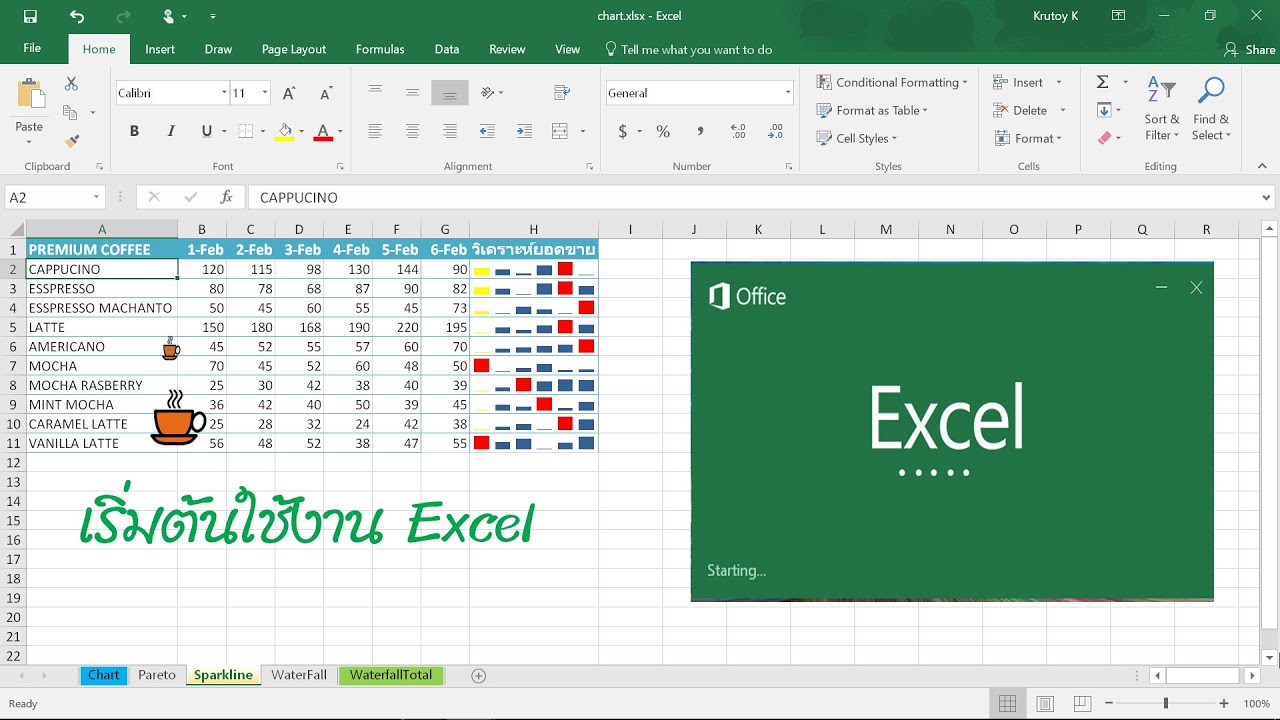Click Tell me what you want to do
1280x720 pixels.
(x=689, y=49)
